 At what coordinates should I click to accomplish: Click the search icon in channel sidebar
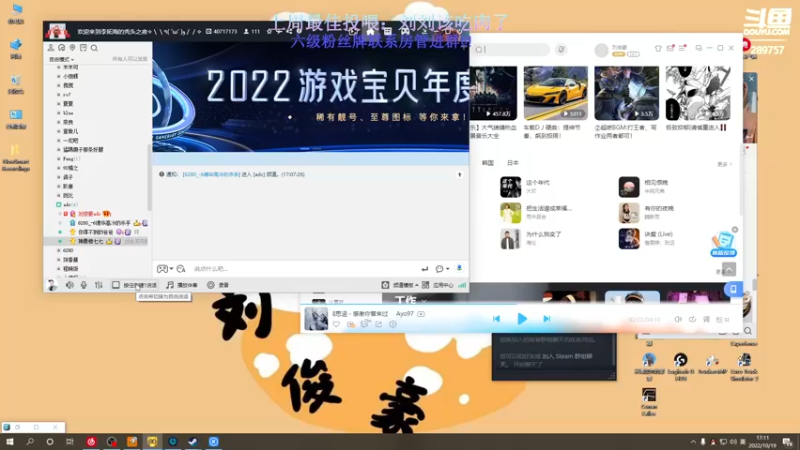94,48
